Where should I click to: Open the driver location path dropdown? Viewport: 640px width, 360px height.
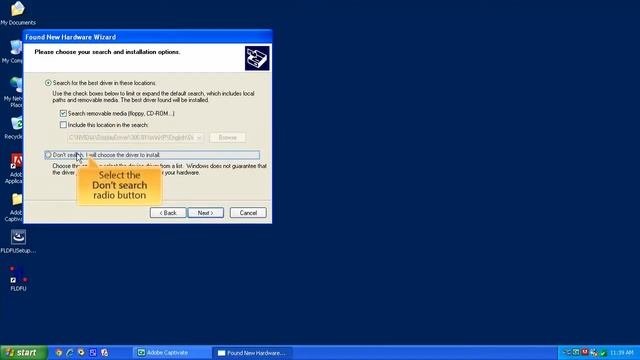point(199,138)
